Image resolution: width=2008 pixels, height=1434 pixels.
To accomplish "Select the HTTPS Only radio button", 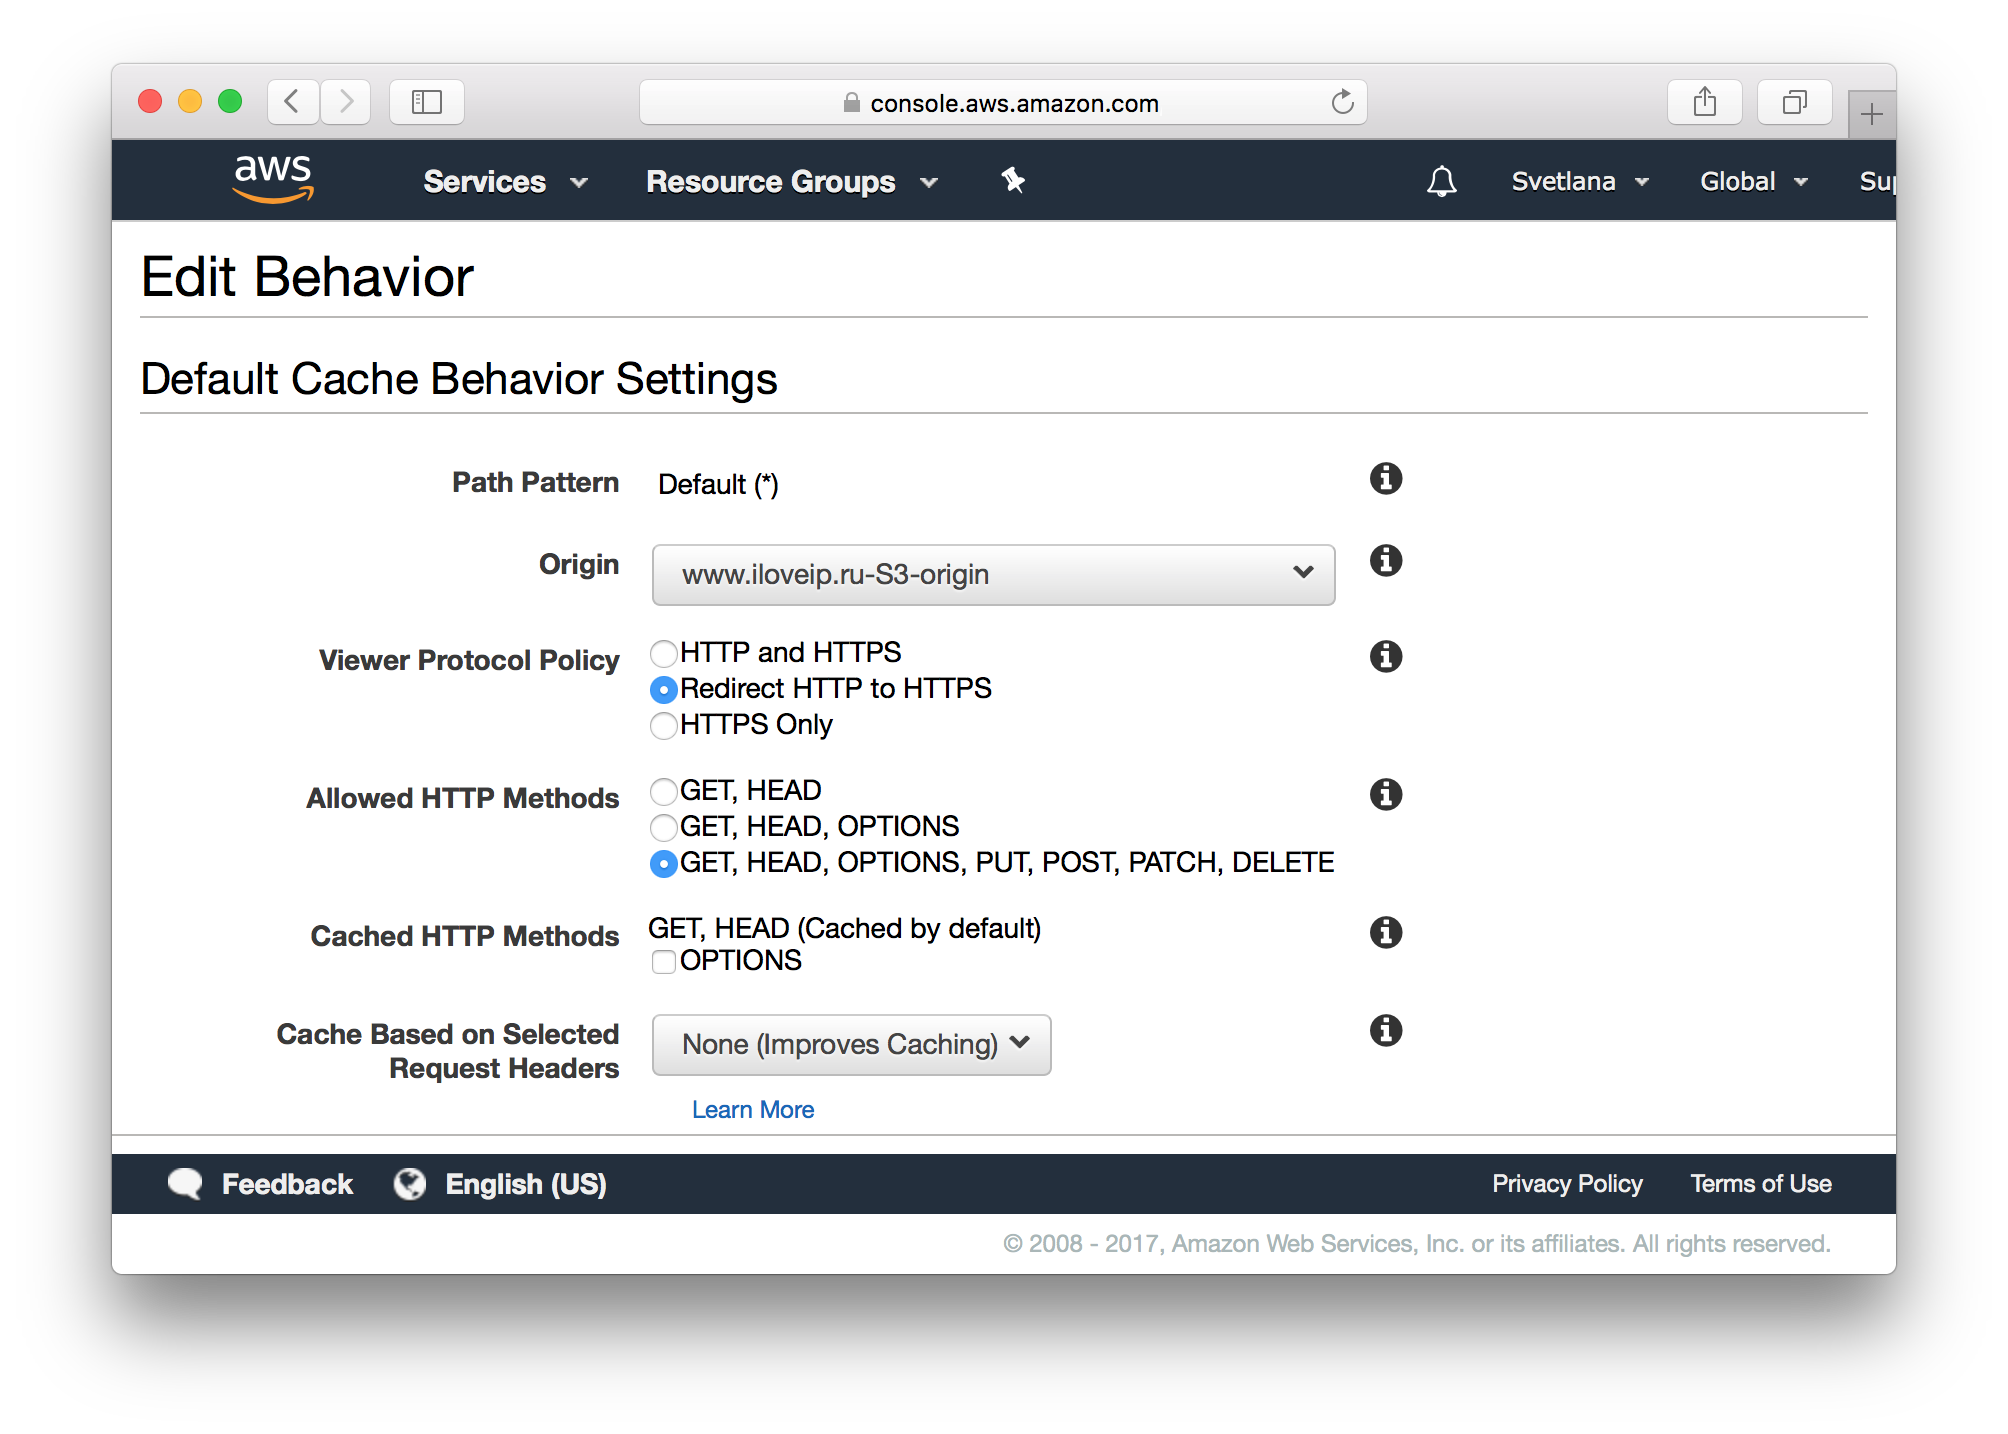I will point(663,726).
